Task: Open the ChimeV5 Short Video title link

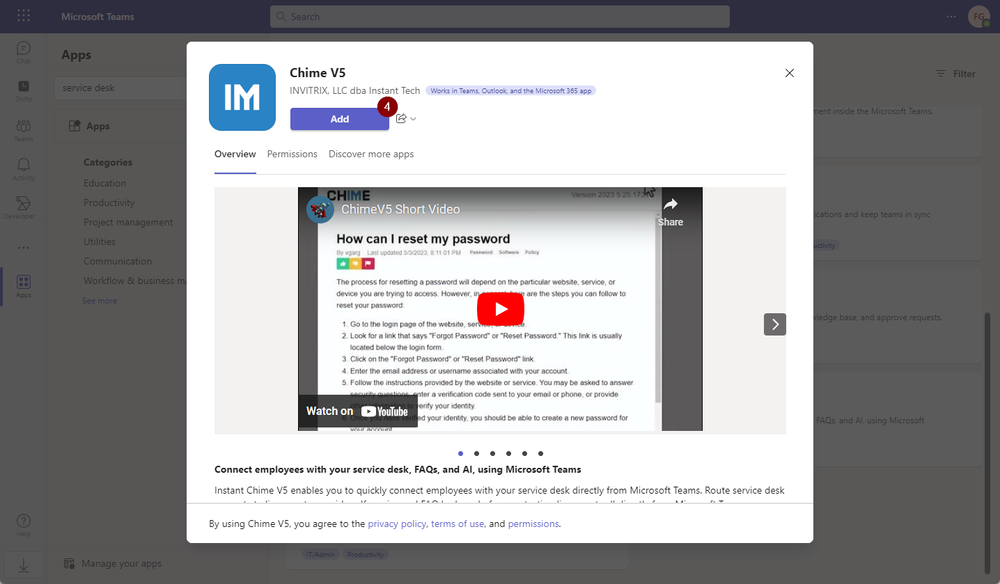Action: point(401,209)
